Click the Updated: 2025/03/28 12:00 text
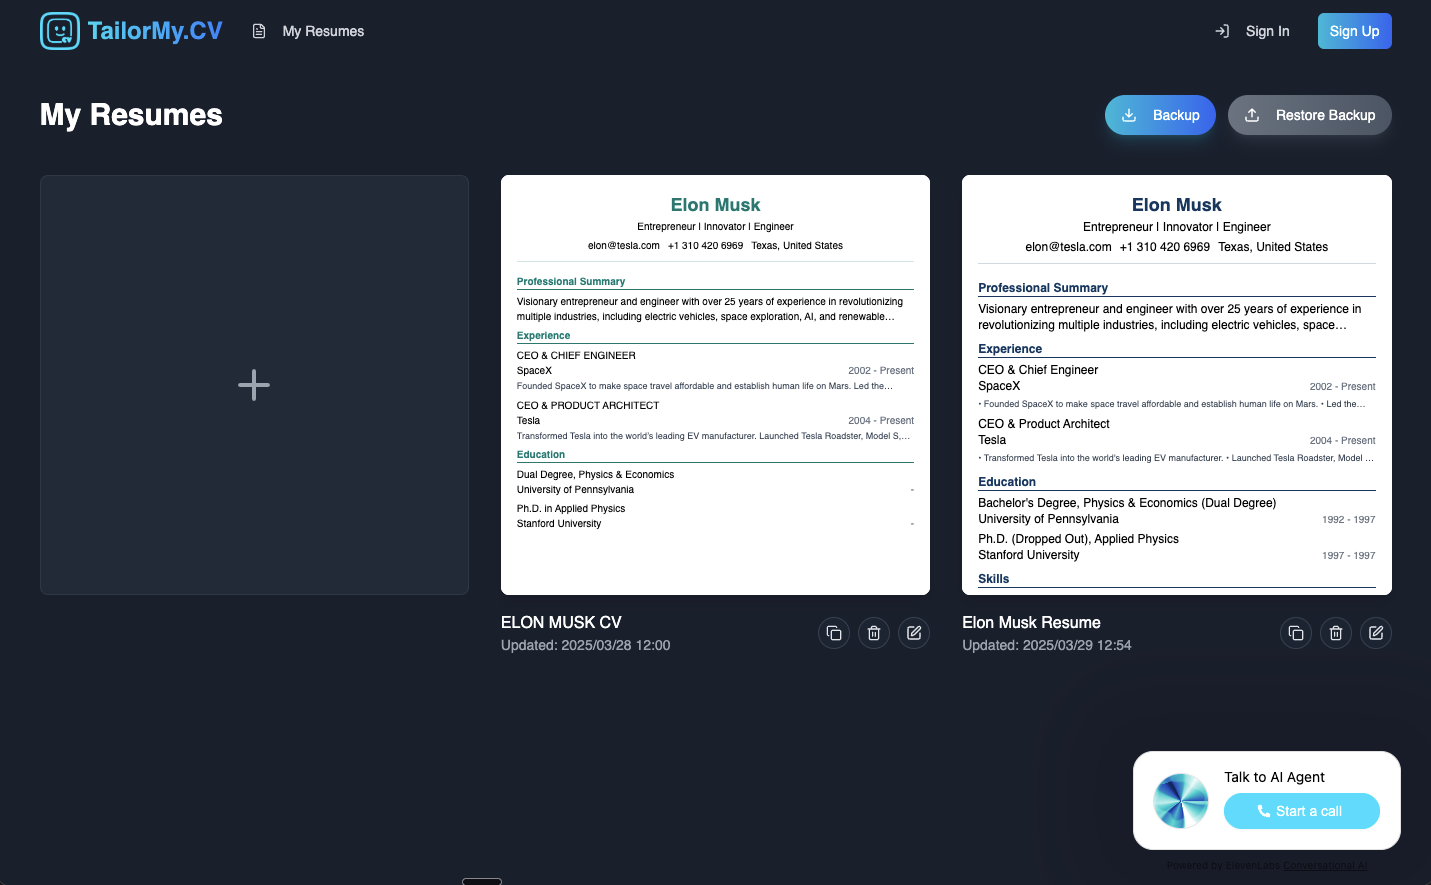Screen dimensions: 1431x885 click(x=585, y=645)
